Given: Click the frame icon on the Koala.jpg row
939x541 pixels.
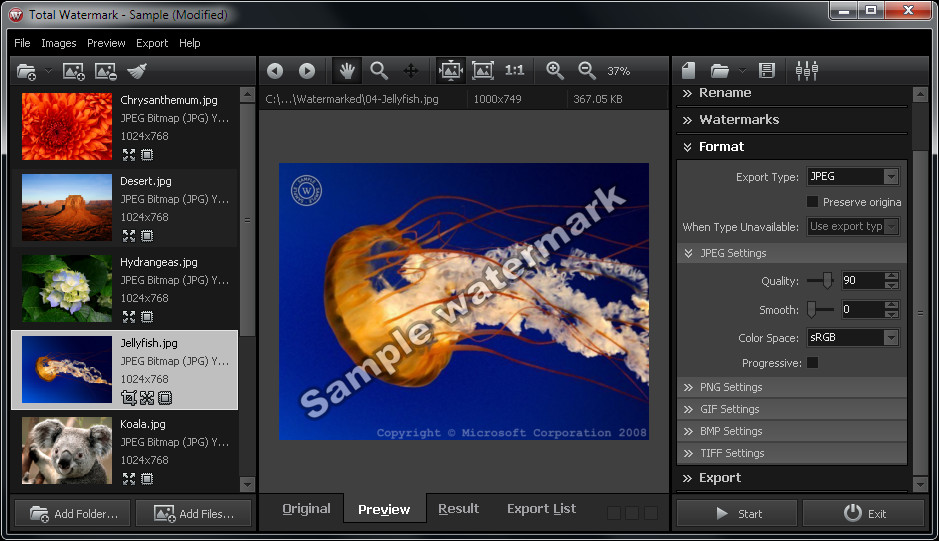Looking at the screenshot, I should (147, 478).
